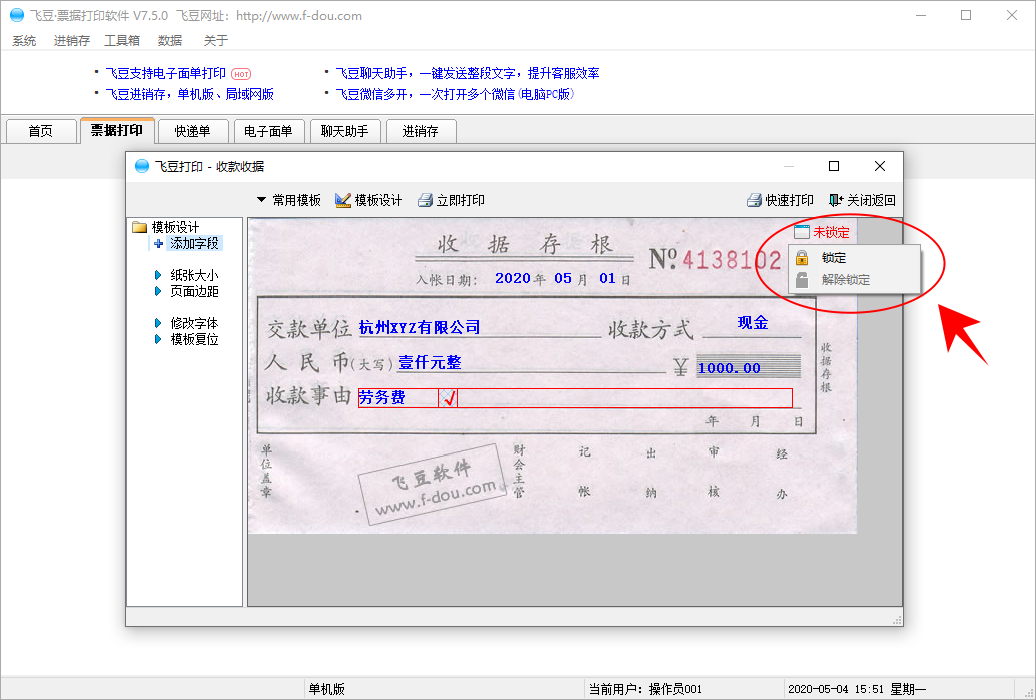Click the 关闭返回 exit icon

coord(836,200)
